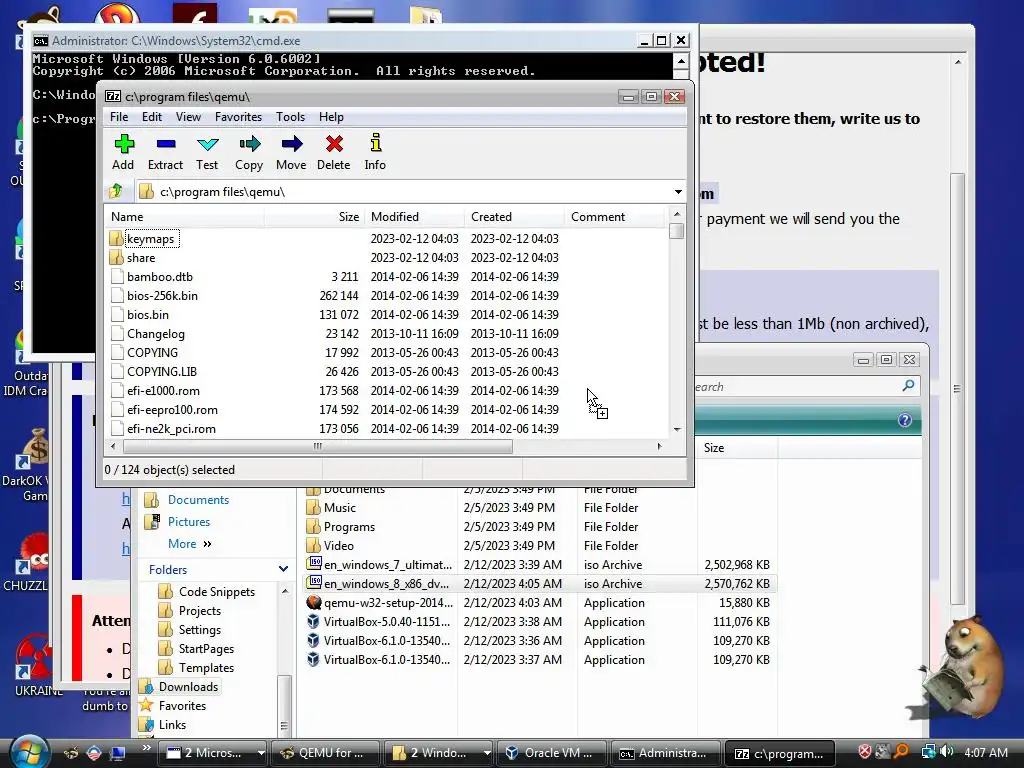Switch to QEMU for... taskbar button
The height and width of the screenshot is (768, 1024).
pos(325,753)
